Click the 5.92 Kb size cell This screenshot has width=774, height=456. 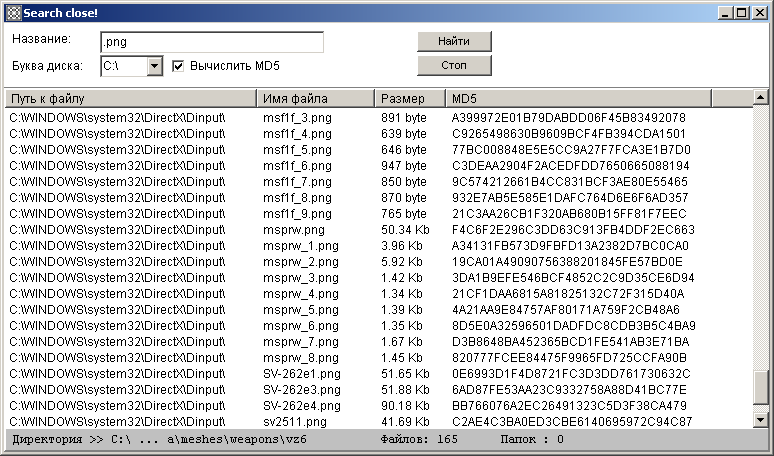tap(402, 262)
